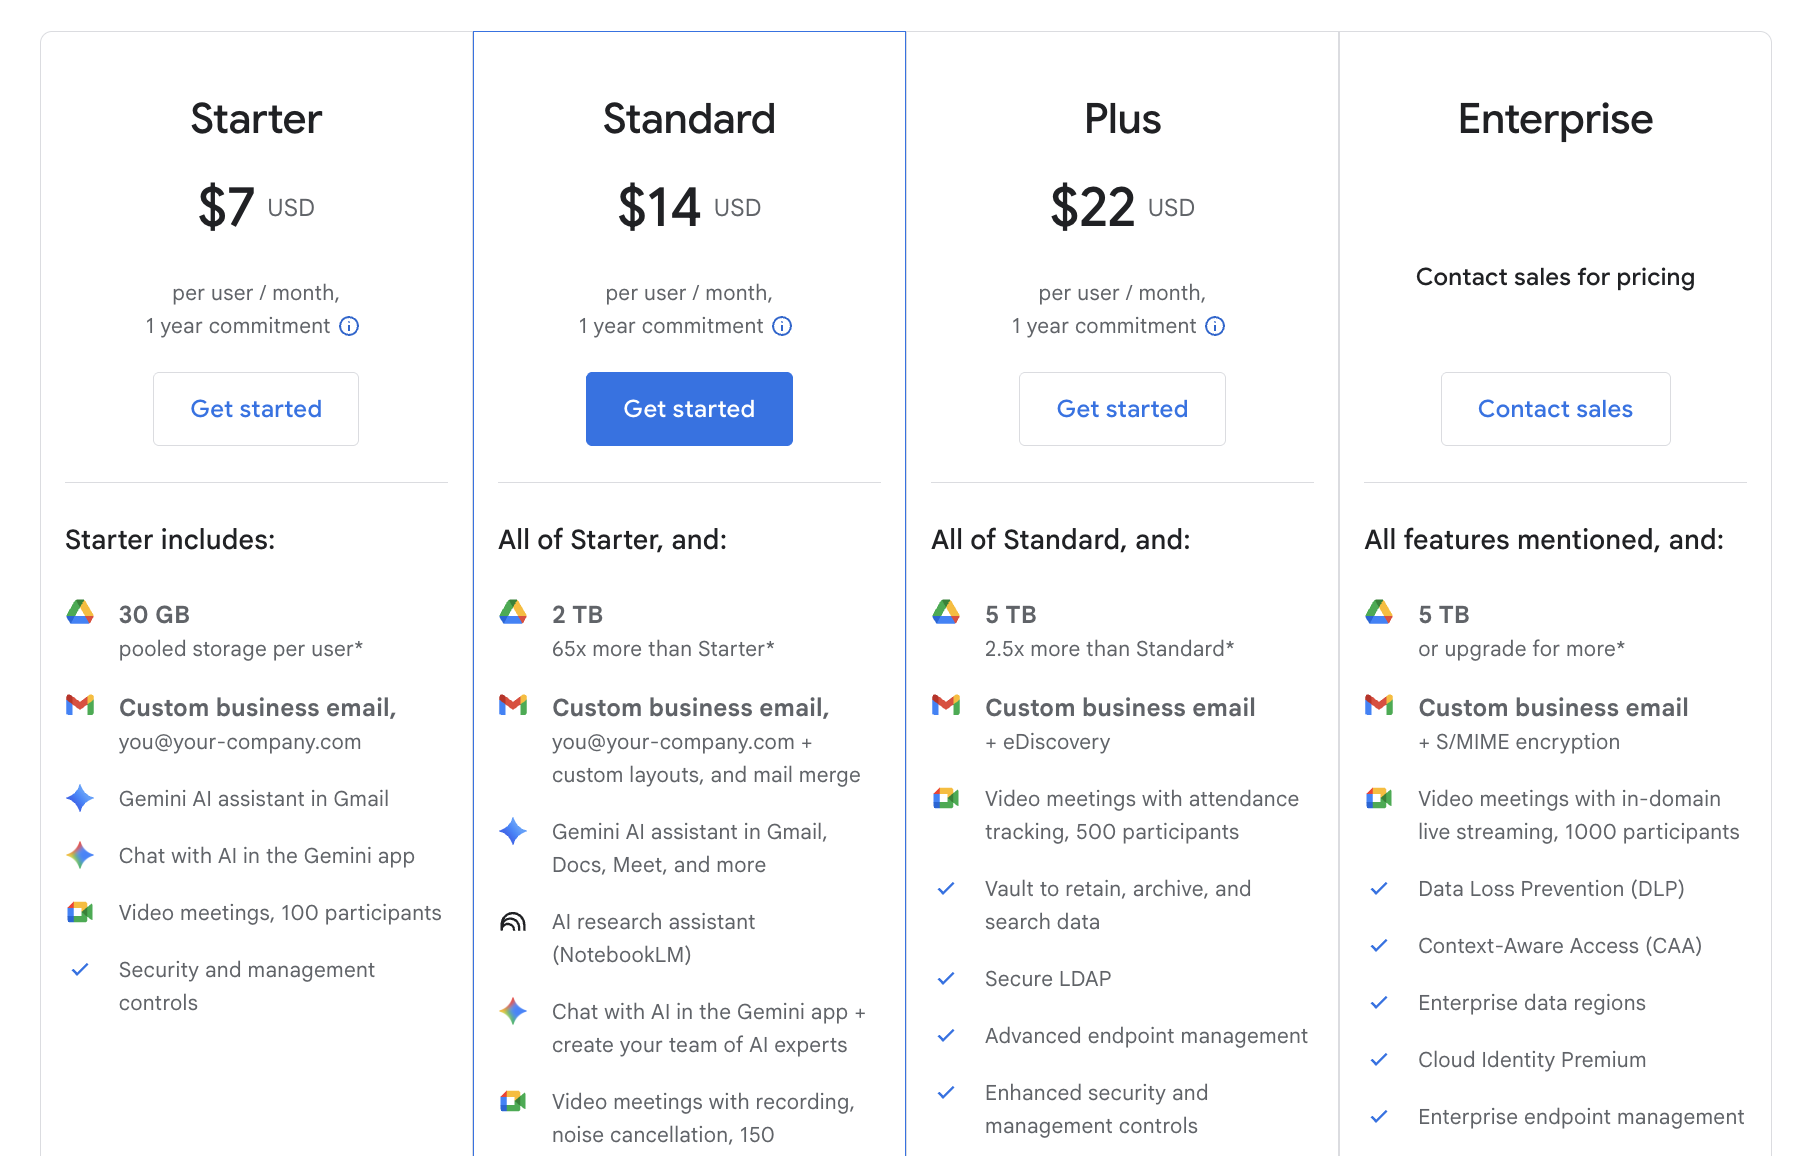1808x1156 pixels.
Task: Click the Gmail icon beside eDiscovery email
Action: point(946,705)
